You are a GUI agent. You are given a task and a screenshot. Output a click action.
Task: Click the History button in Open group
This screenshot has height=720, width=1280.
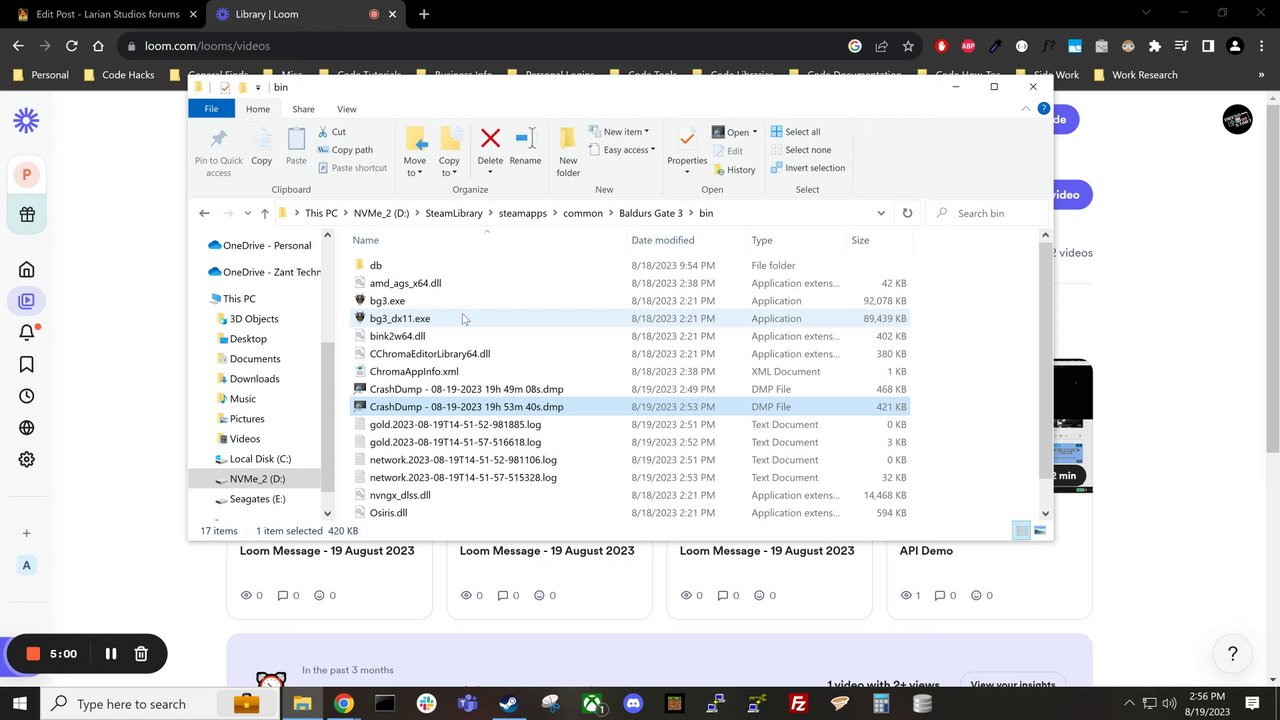(x=734, y=170)
